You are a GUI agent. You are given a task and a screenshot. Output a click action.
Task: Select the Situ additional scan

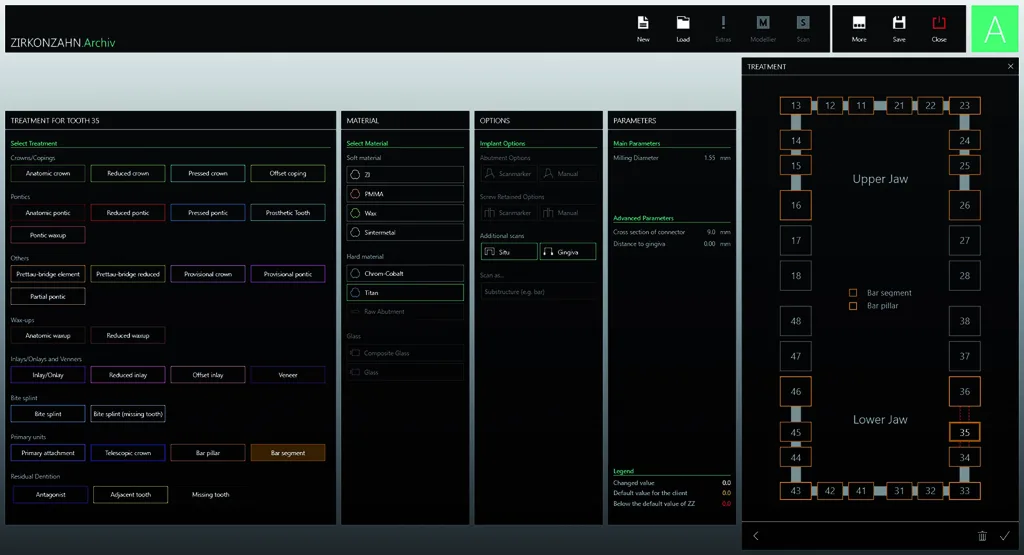(x=509, y=252)
